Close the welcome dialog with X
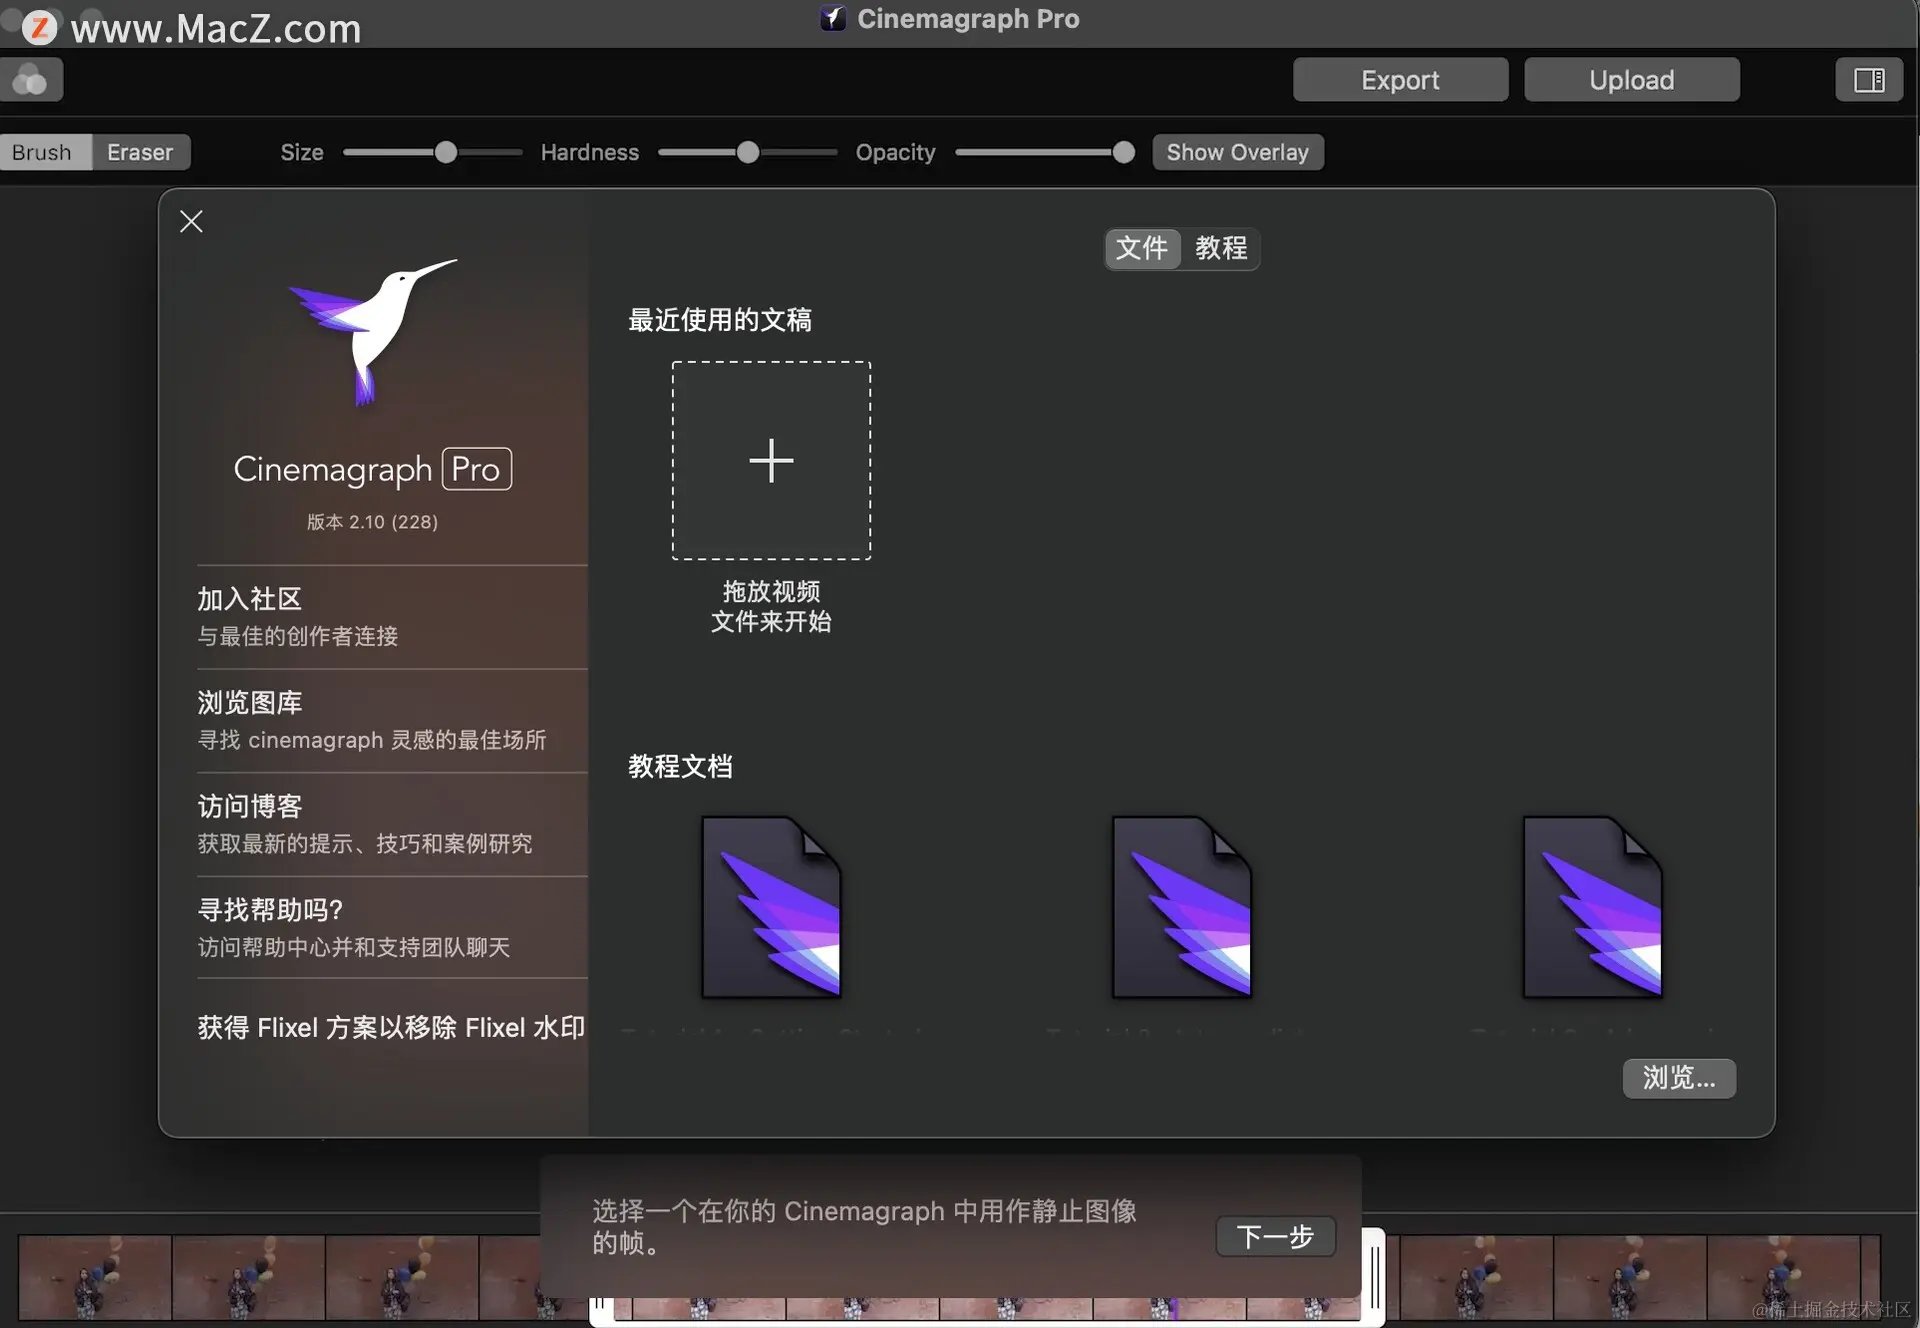Viewport: 1920px width, 1328px height. pos(191,221)
